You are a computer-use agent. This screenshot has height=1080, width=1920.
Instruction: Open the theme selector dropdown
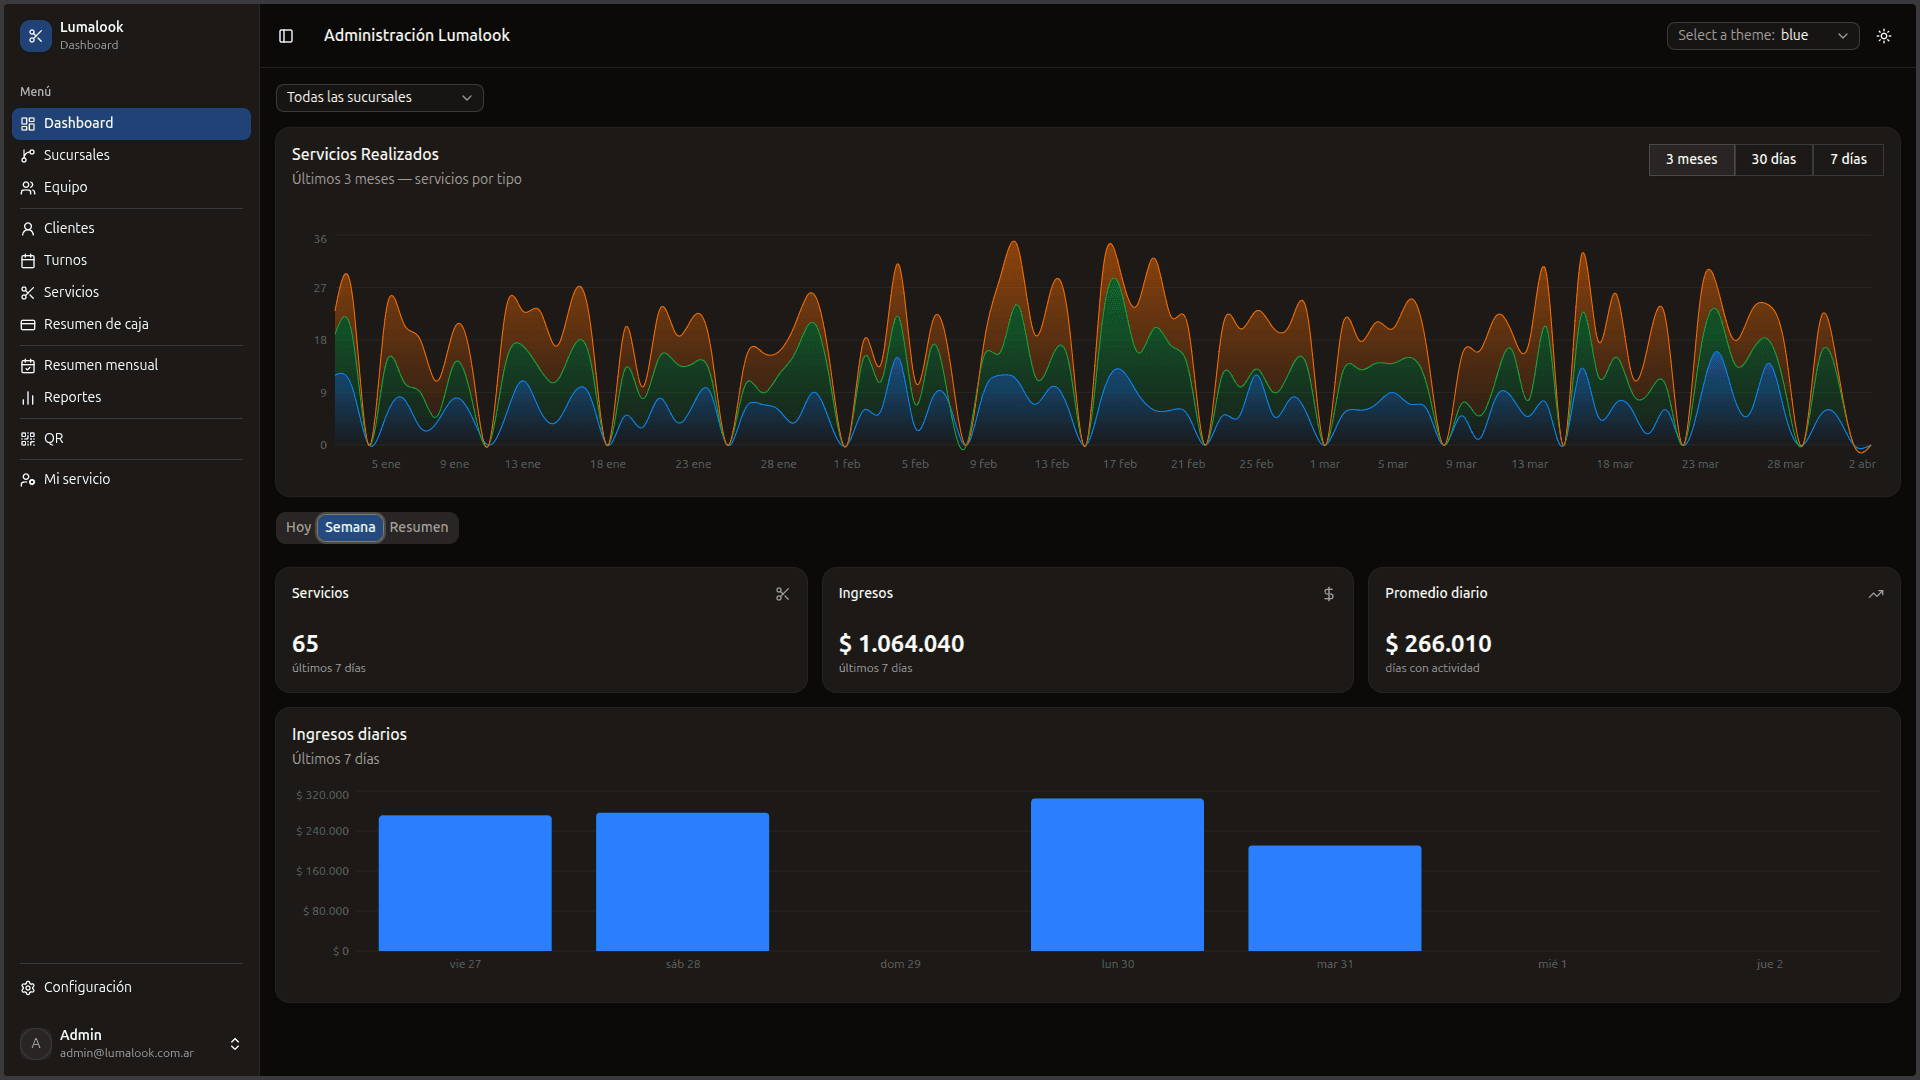[x=1763, y=35]
